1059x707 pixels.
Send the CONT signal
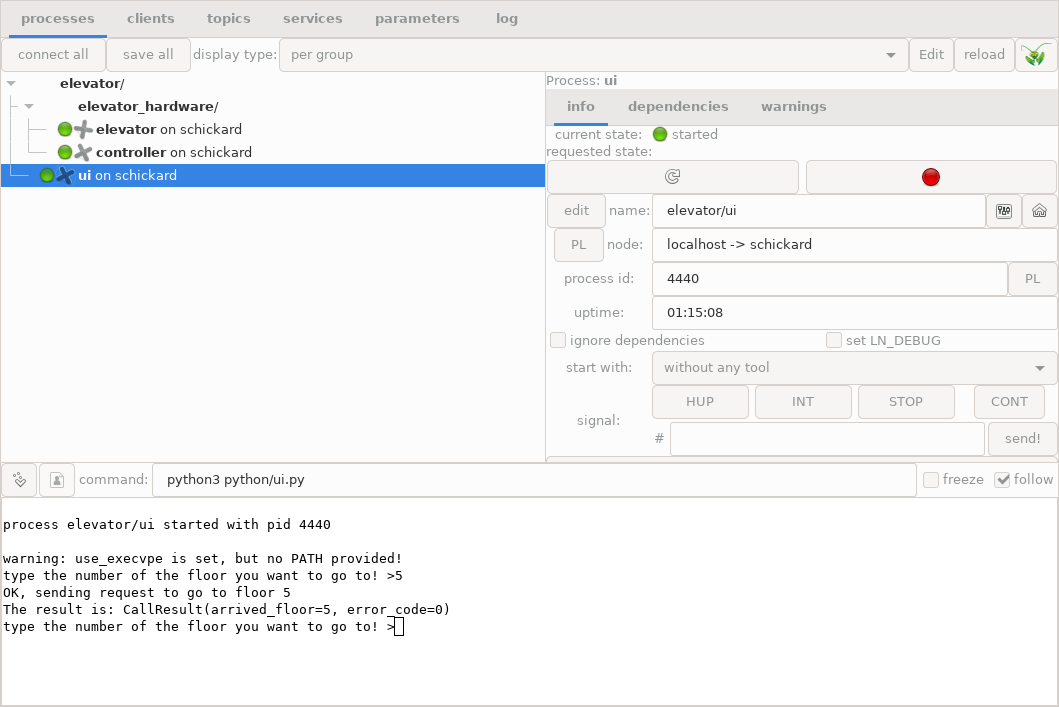tap(1009, 402)
